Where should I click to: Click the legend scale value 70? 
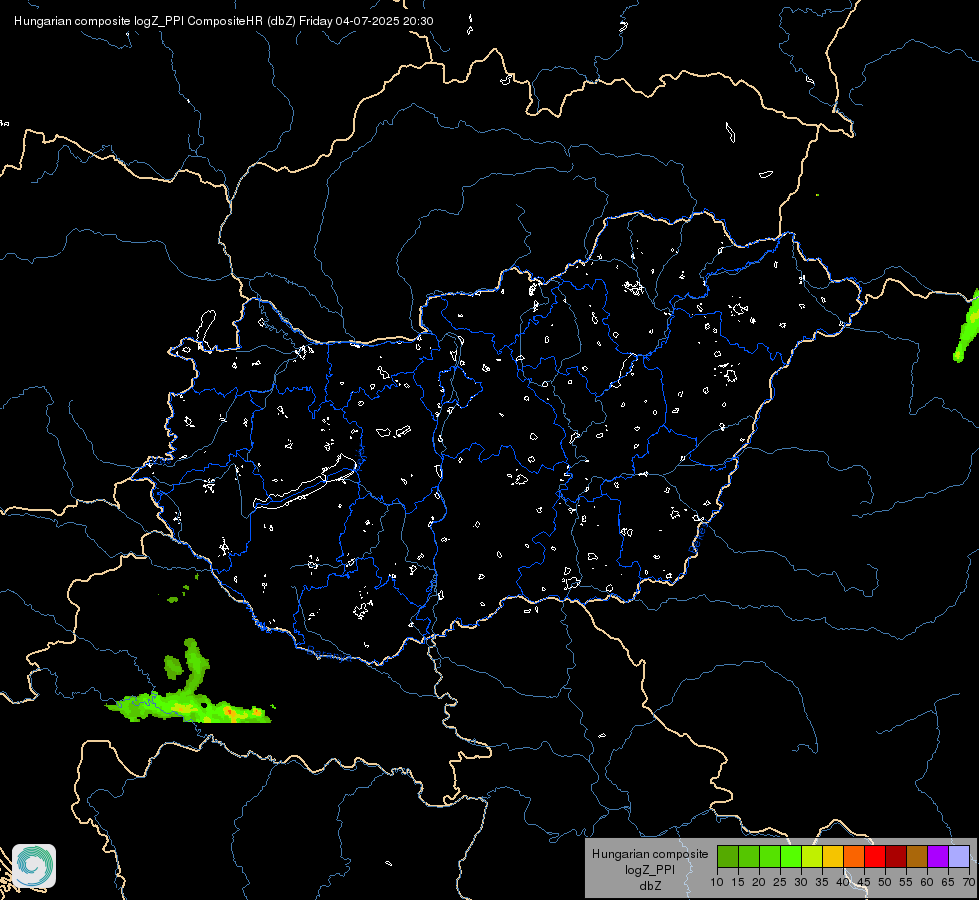pyautogui.click(x=969, y=883)
